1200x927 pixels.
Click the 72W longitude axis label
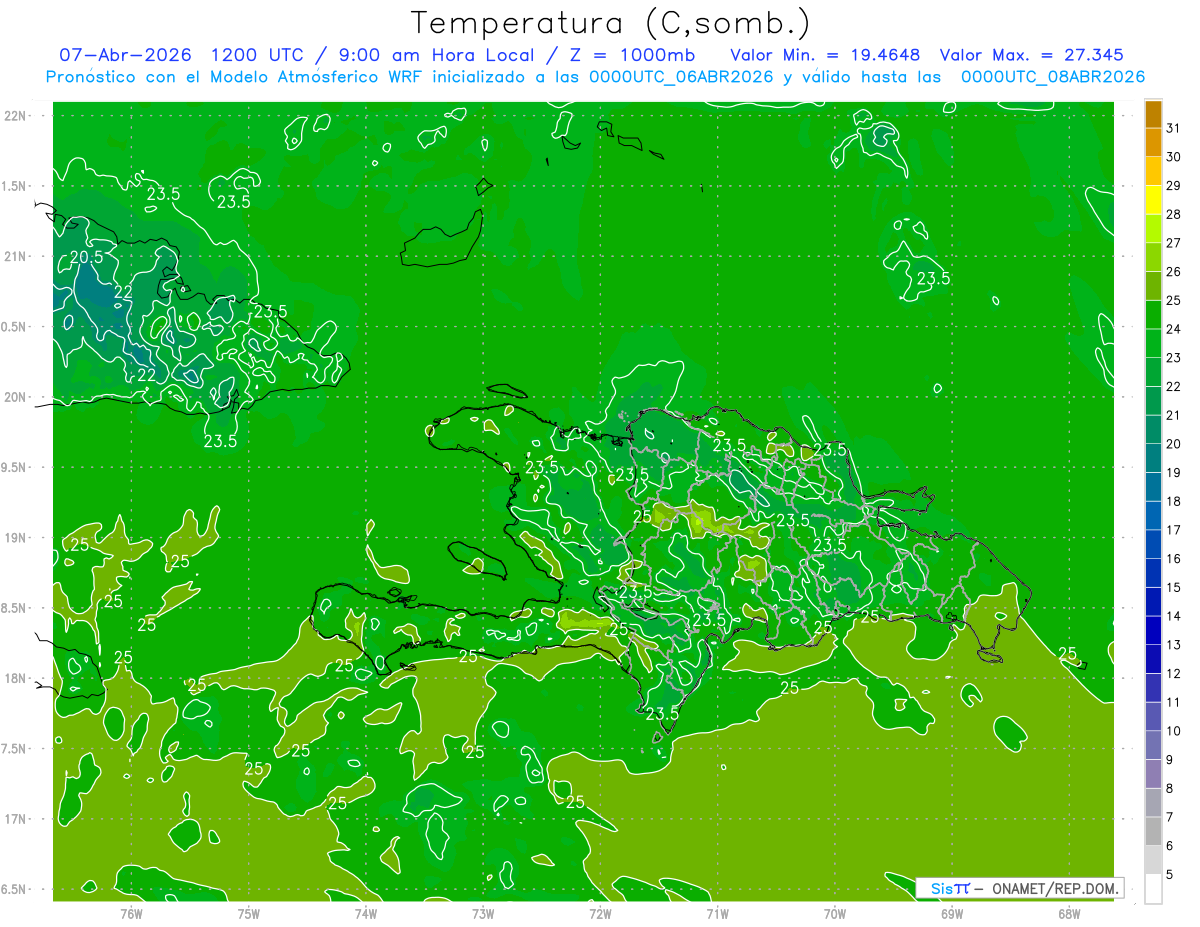click(600, 913)
